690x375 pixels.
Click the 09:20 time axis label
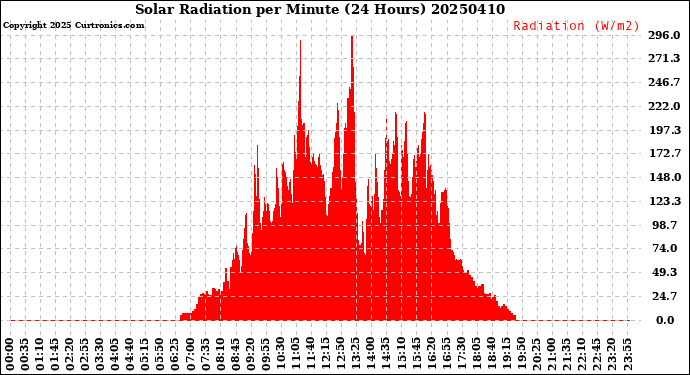click(x=251, y=355)
